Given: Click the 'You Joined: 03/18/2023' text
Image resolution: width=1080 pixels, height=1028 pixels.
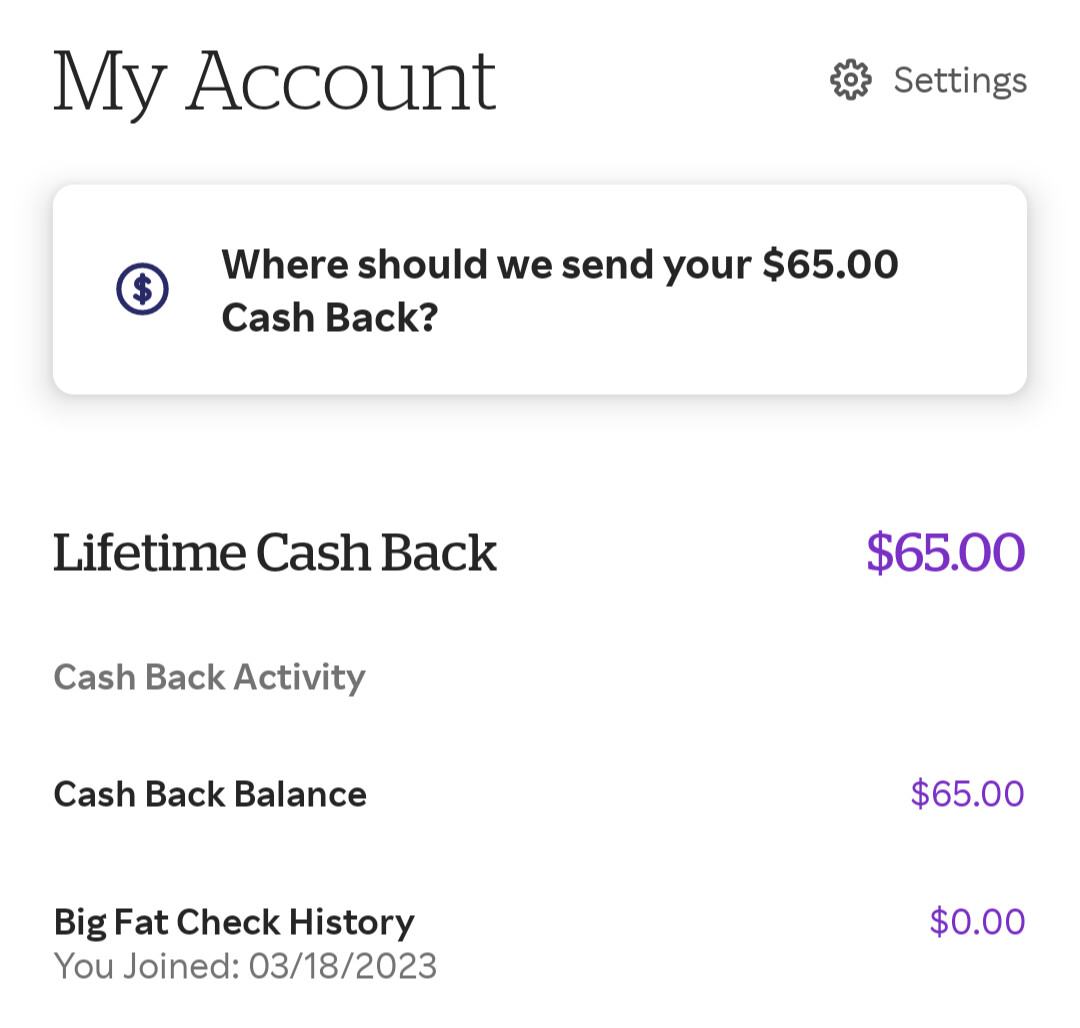Looking at the screenshot, I should click(245, 966).
